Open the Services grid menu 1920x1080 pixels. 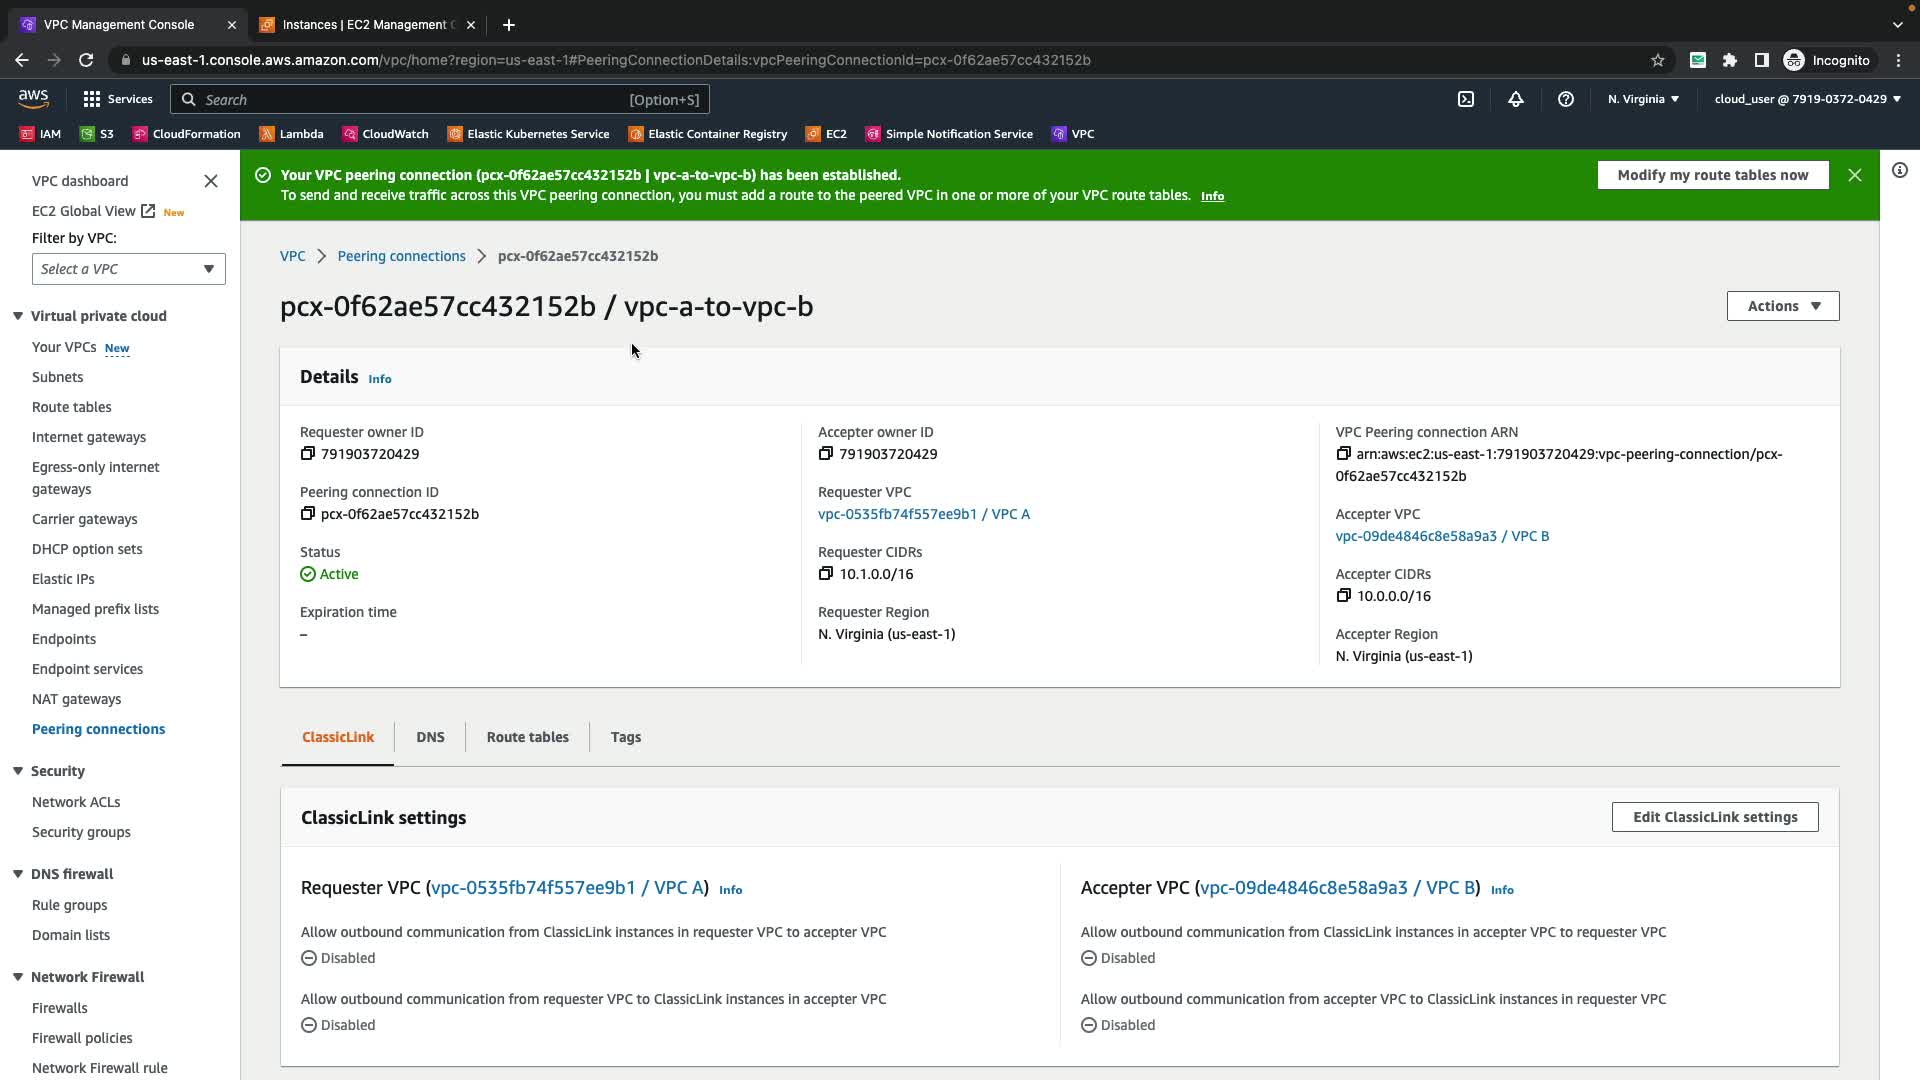118,99
